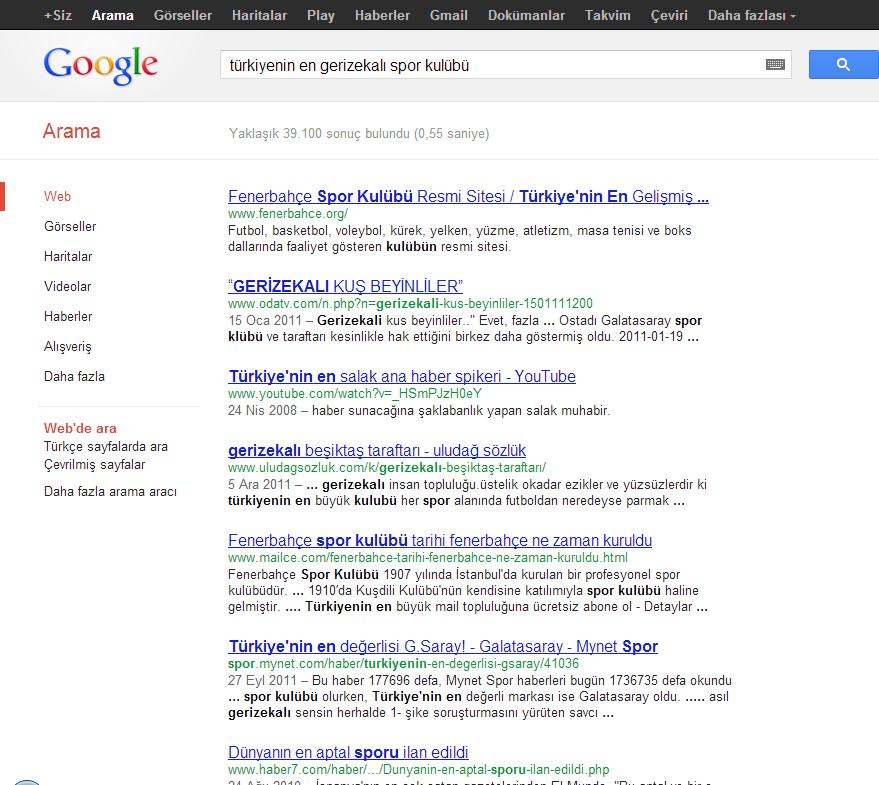Filter by Türkçe sayfalarda ara

(106, 446)
